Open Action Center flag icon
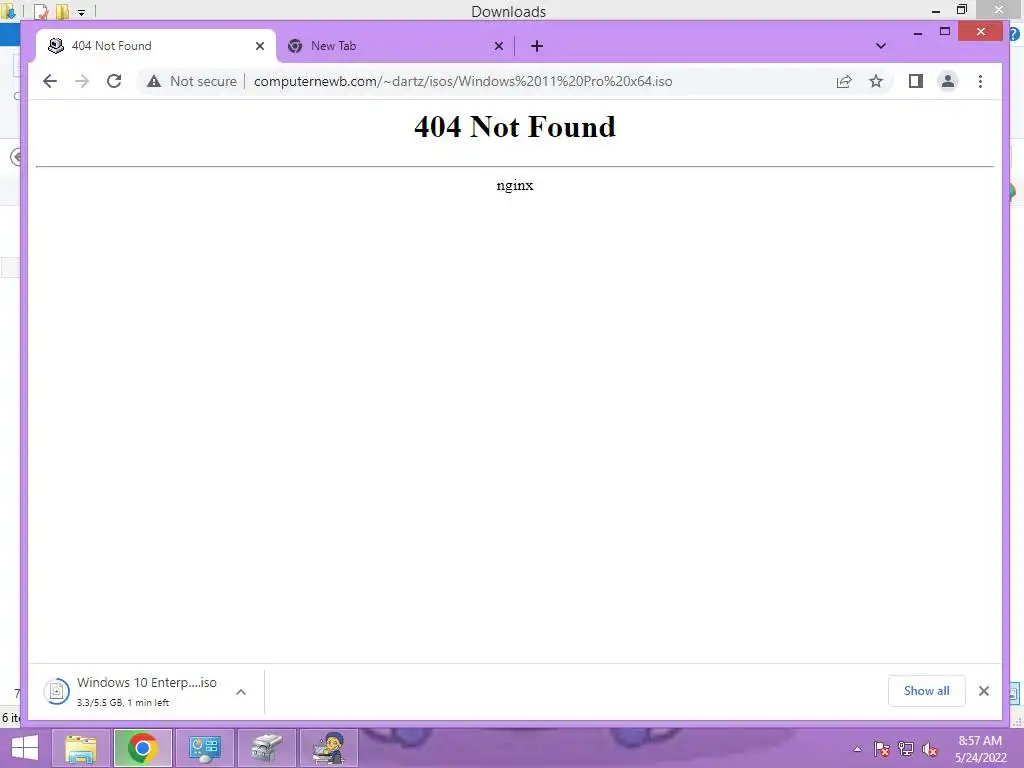Image resolution: width=1024 pixels, height=768 pixels. click(882, 749)
